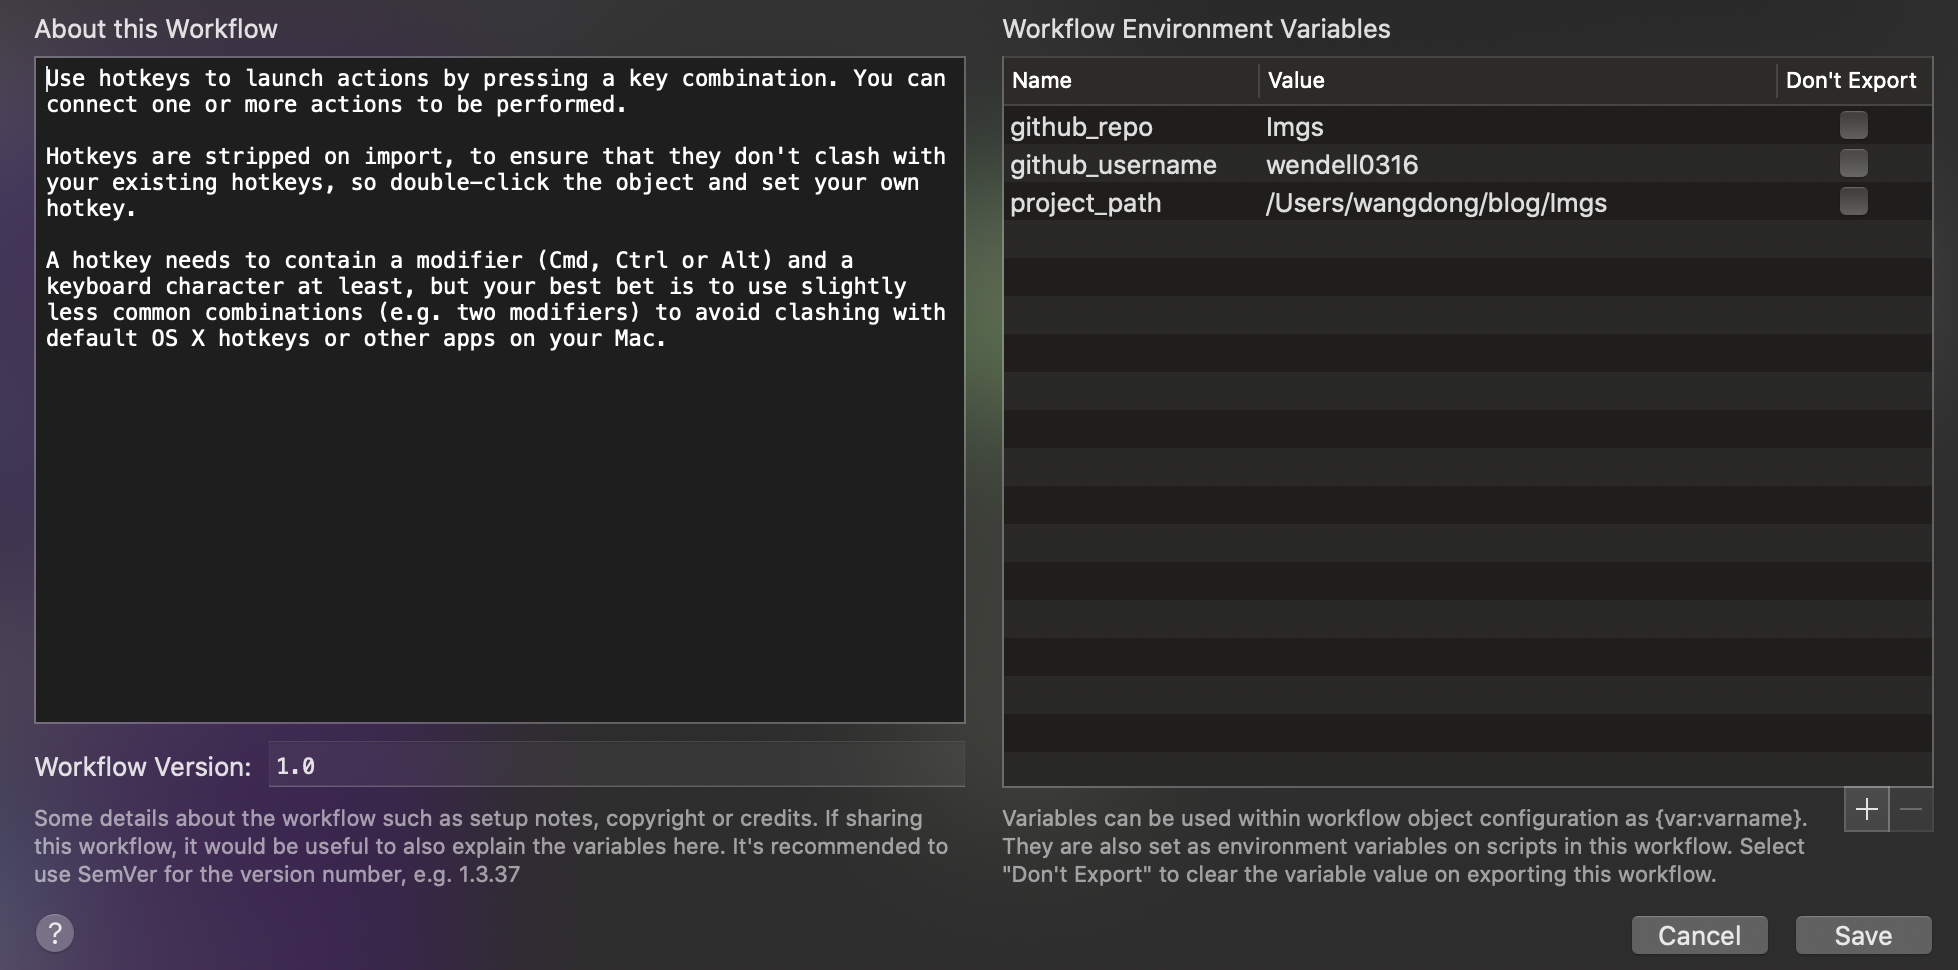This screenshot has height=970, width=1958.
Task: Click the wendell0316 value cell
Action: click(x=1342, y=165)
